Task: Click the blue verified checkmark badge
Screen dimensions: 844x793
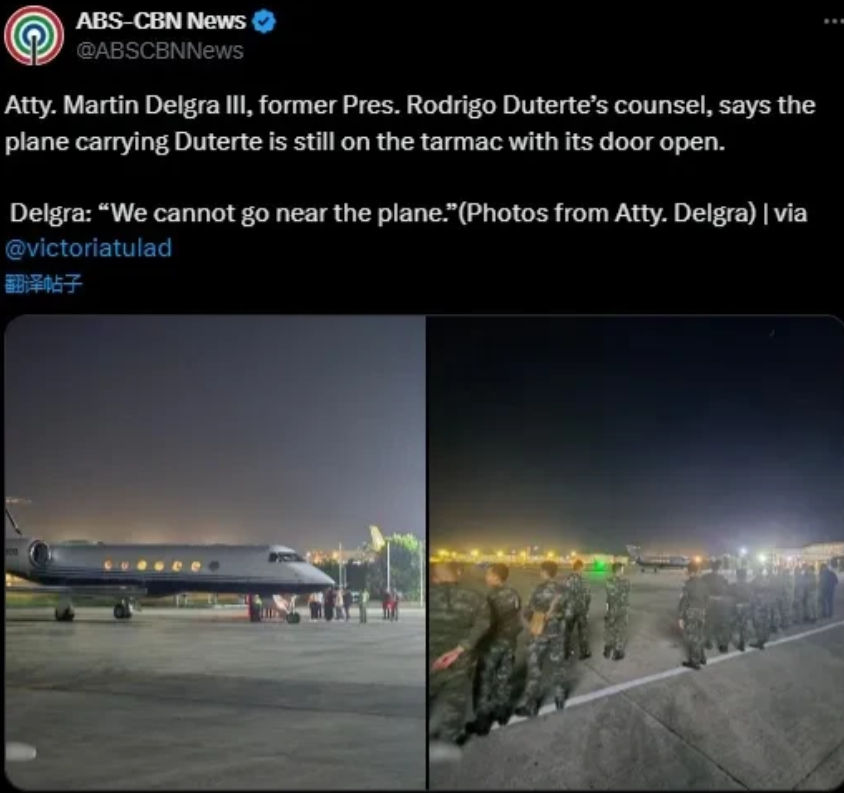Action: pos(264,22)
